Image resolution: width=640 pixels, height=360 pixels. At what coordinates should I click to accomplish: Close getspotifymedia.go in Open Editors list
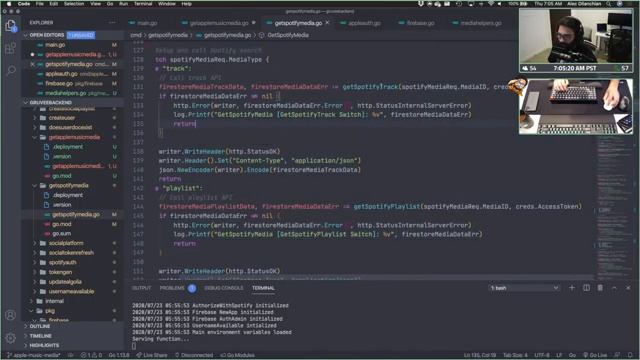[32, 64]
